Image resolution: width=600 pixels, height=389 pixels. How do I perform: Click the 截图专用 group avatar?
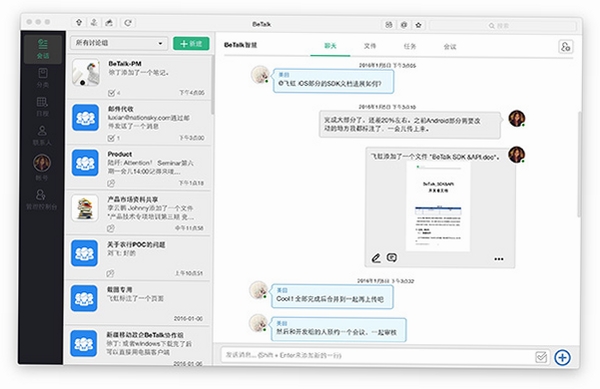85,298
